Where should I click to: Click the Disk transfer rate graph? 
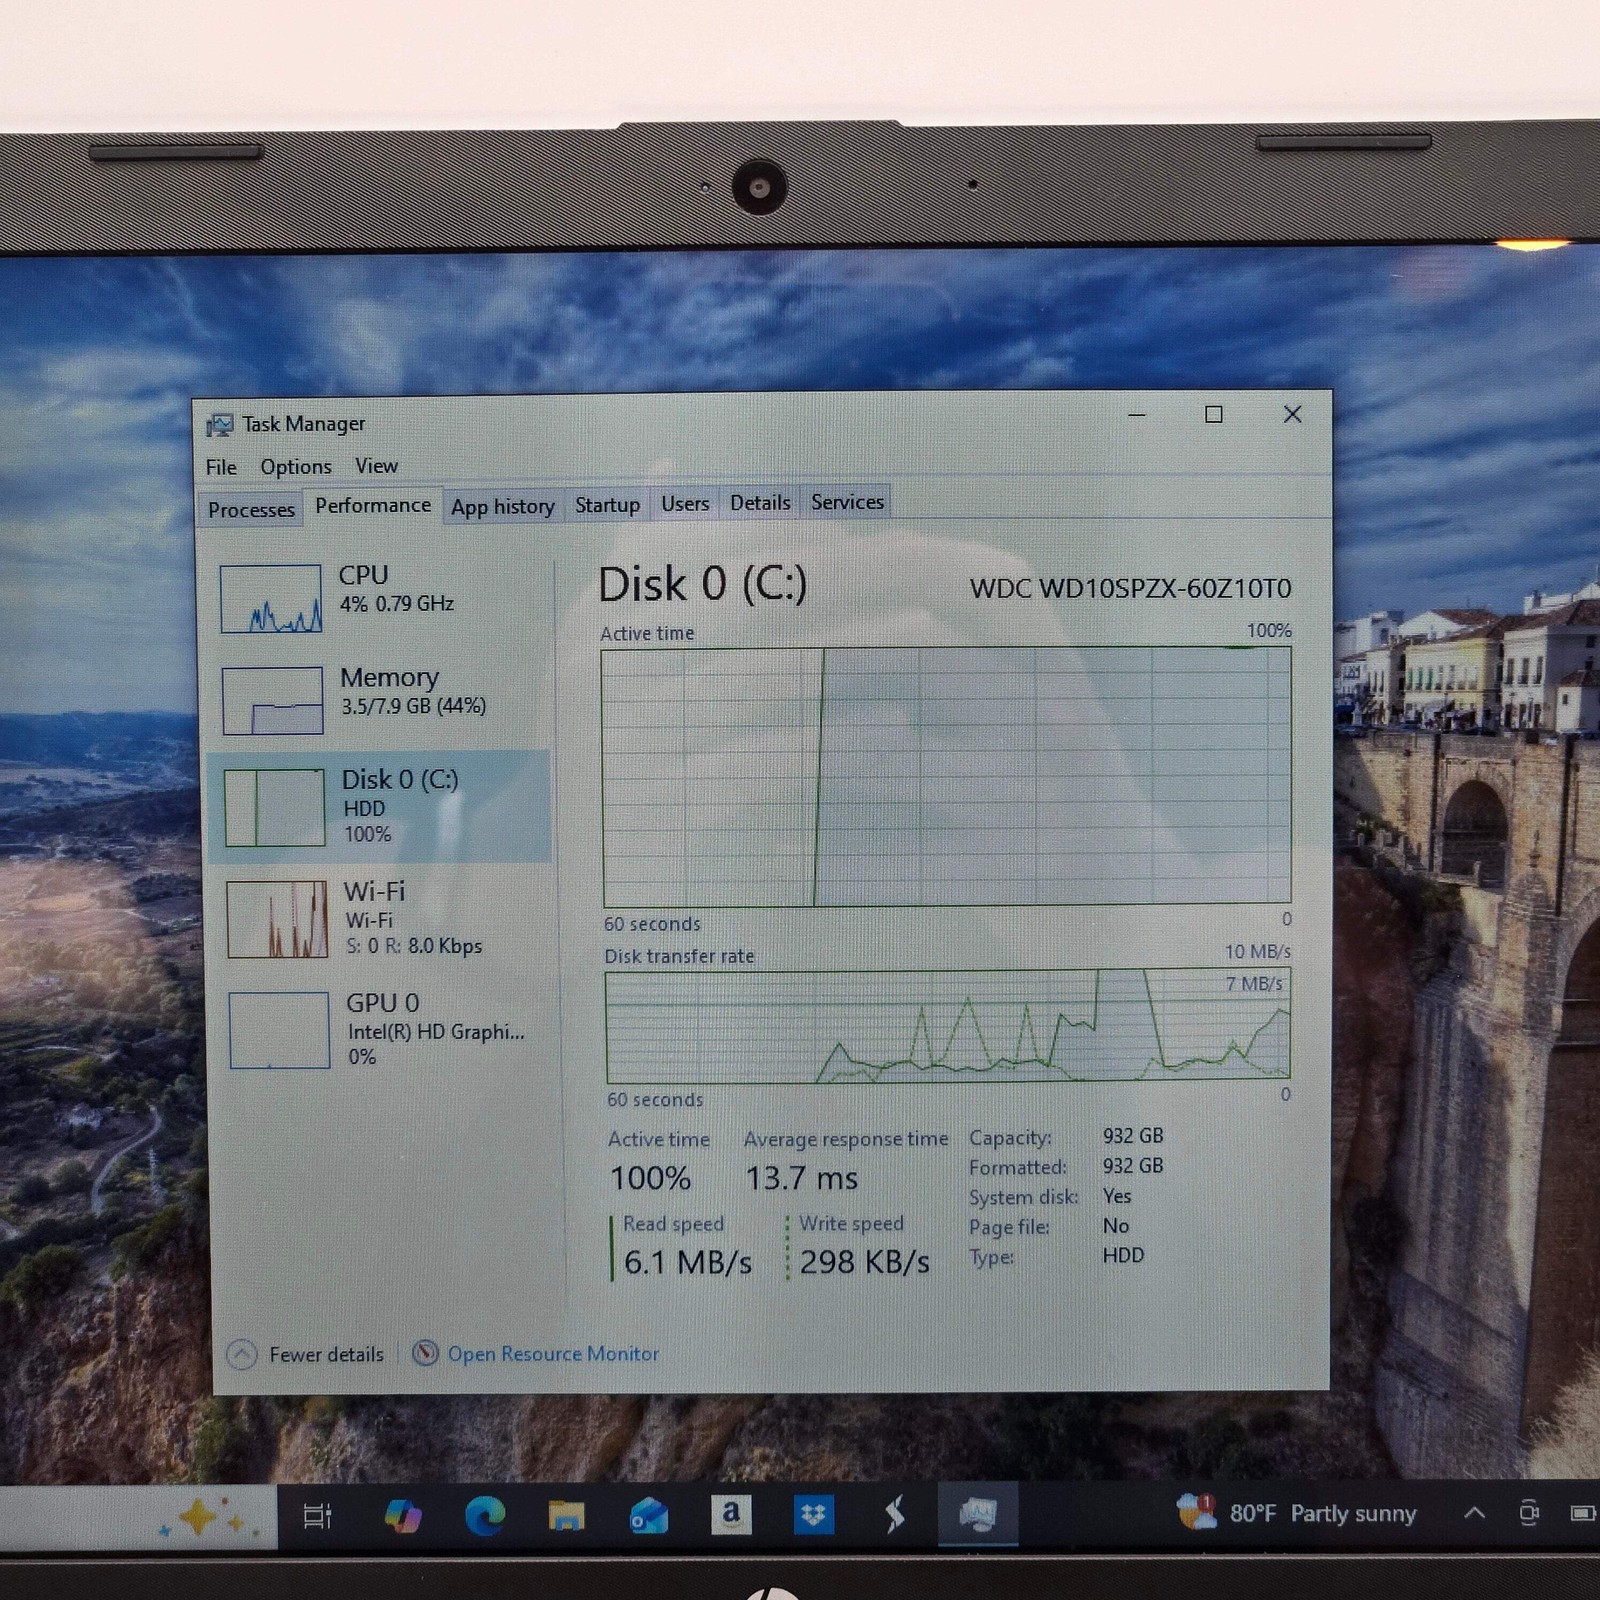(947, 1025)
